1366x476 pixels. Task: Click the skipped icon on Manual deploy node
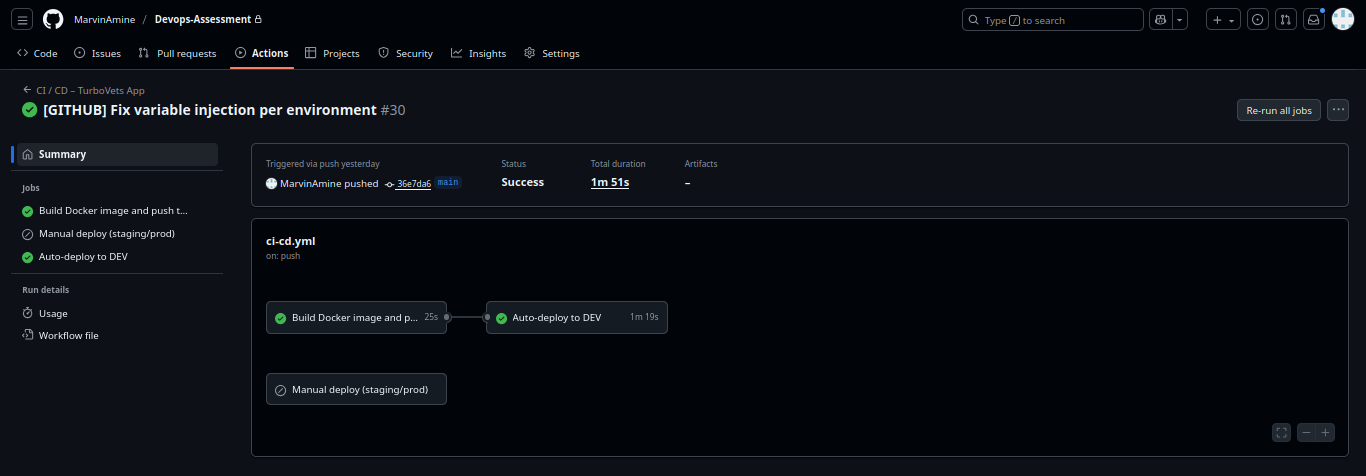click(x=281, y=390)
